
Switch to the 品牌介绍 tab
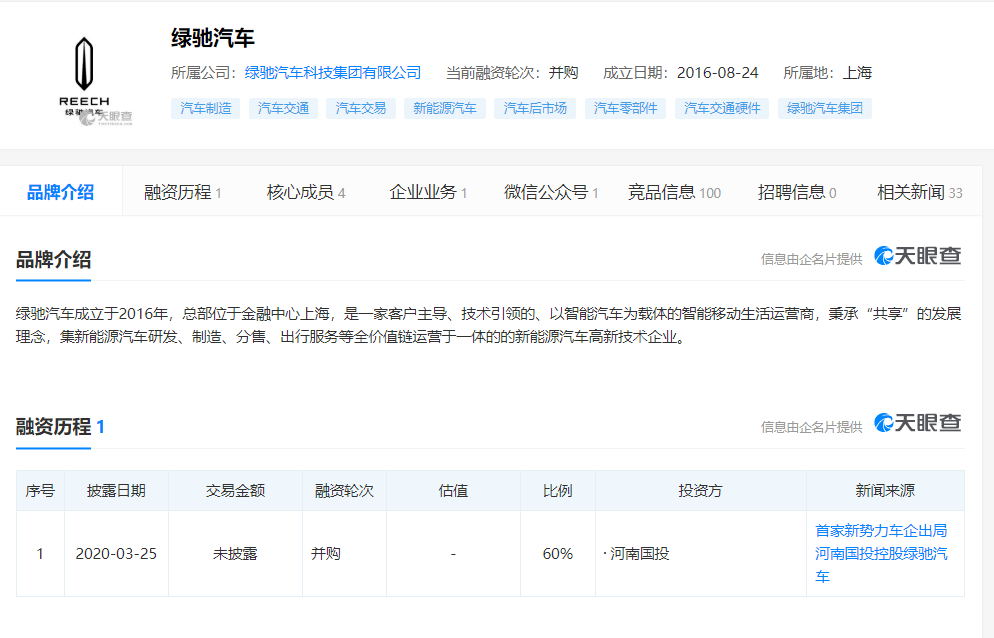61,192
